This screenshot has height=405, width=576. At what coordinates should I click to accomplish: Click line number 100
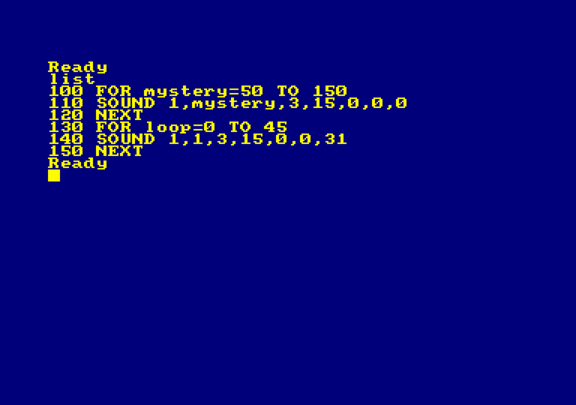(x=66, y=91)
